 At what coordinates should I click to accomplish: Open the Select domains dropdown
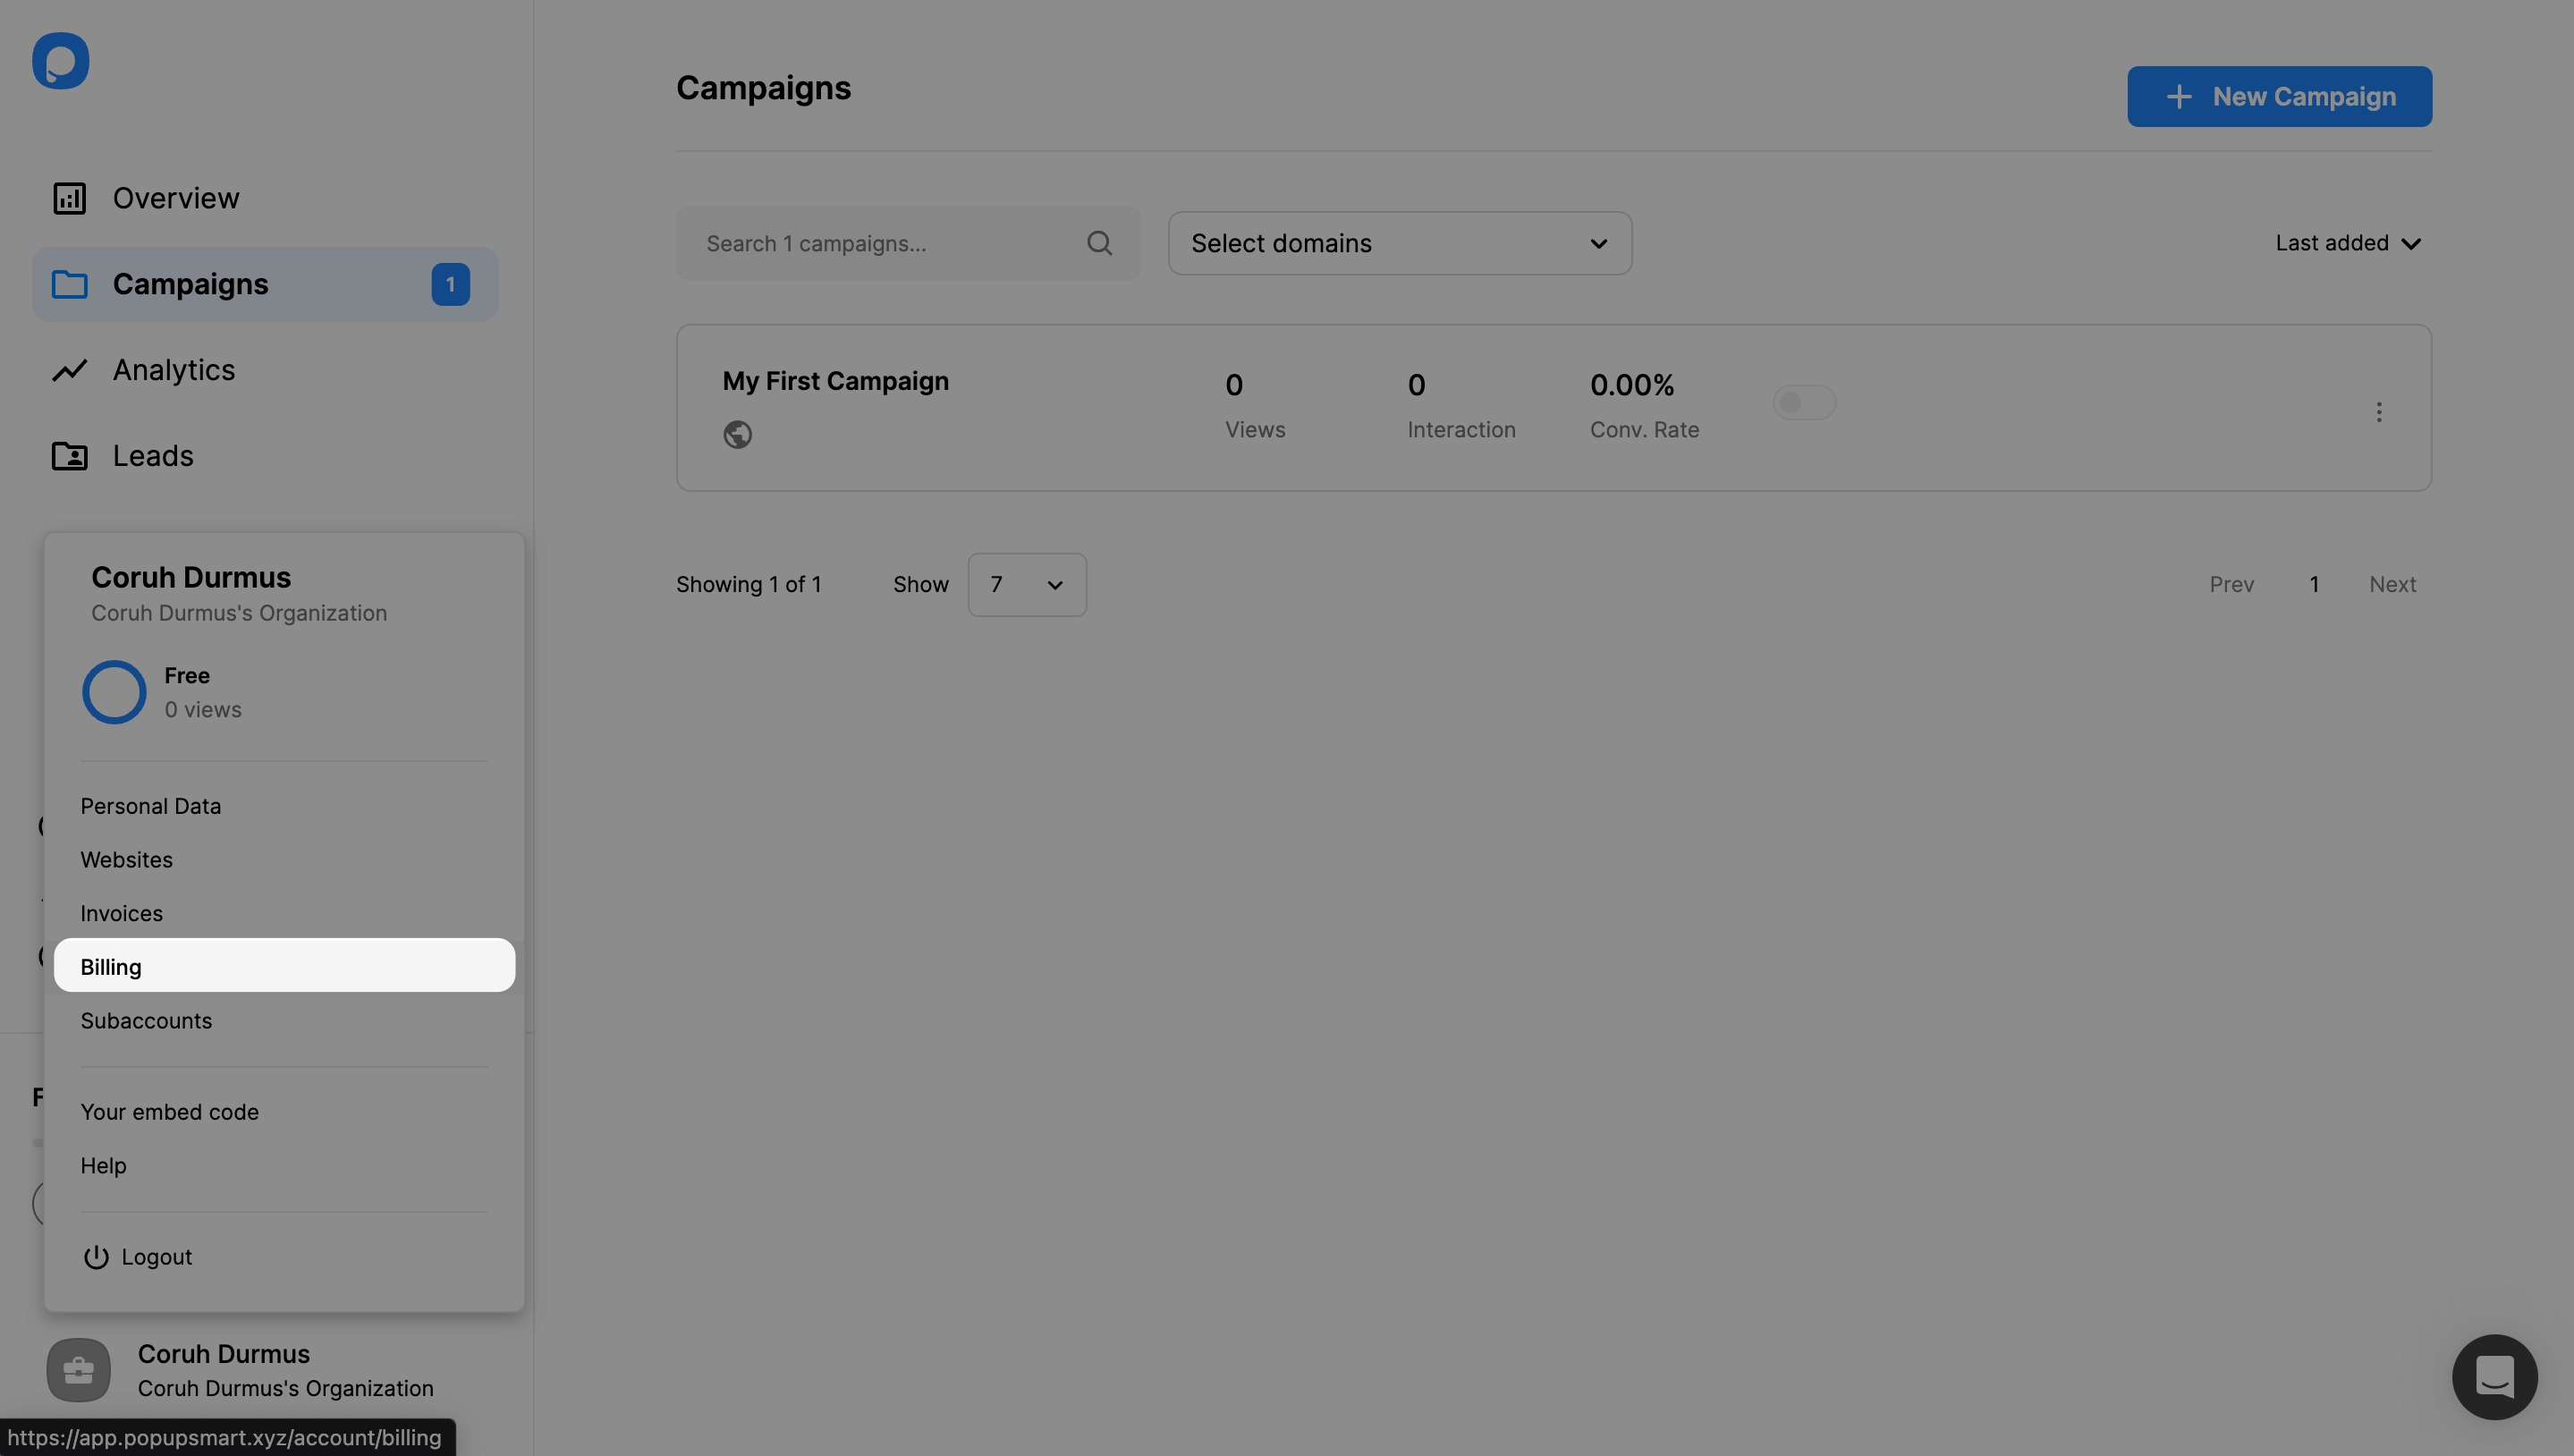click(1399, 243)
